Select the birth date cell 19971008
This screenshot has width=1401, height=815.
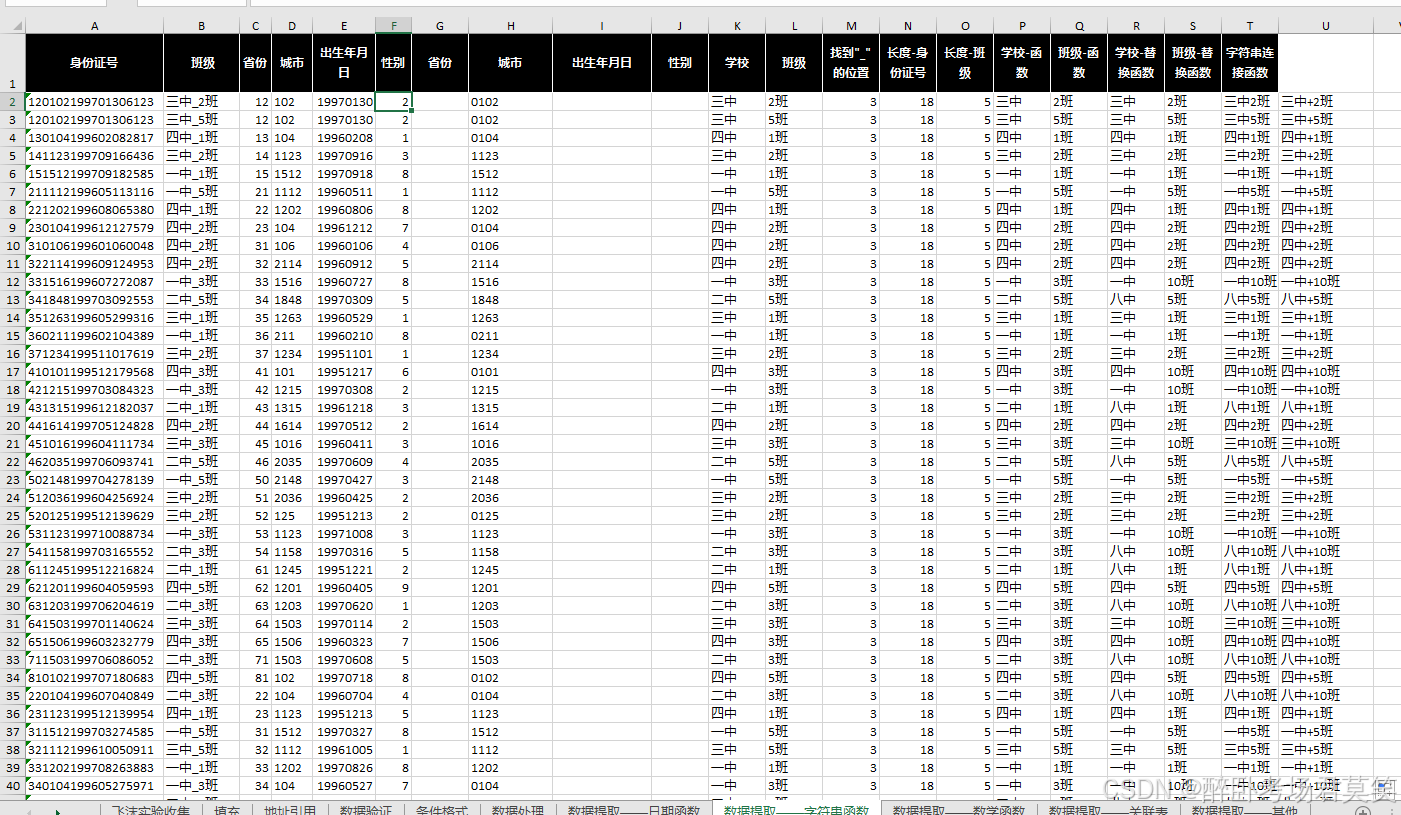coord(344,533)
